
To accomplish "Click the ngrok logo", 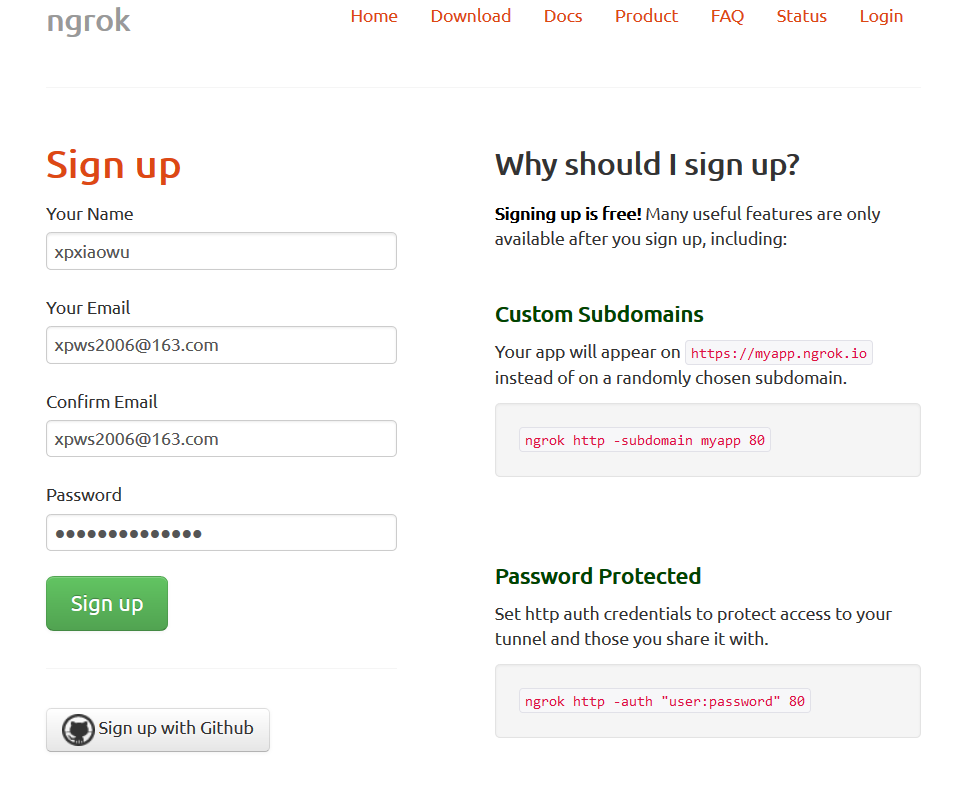I will 89,19.
